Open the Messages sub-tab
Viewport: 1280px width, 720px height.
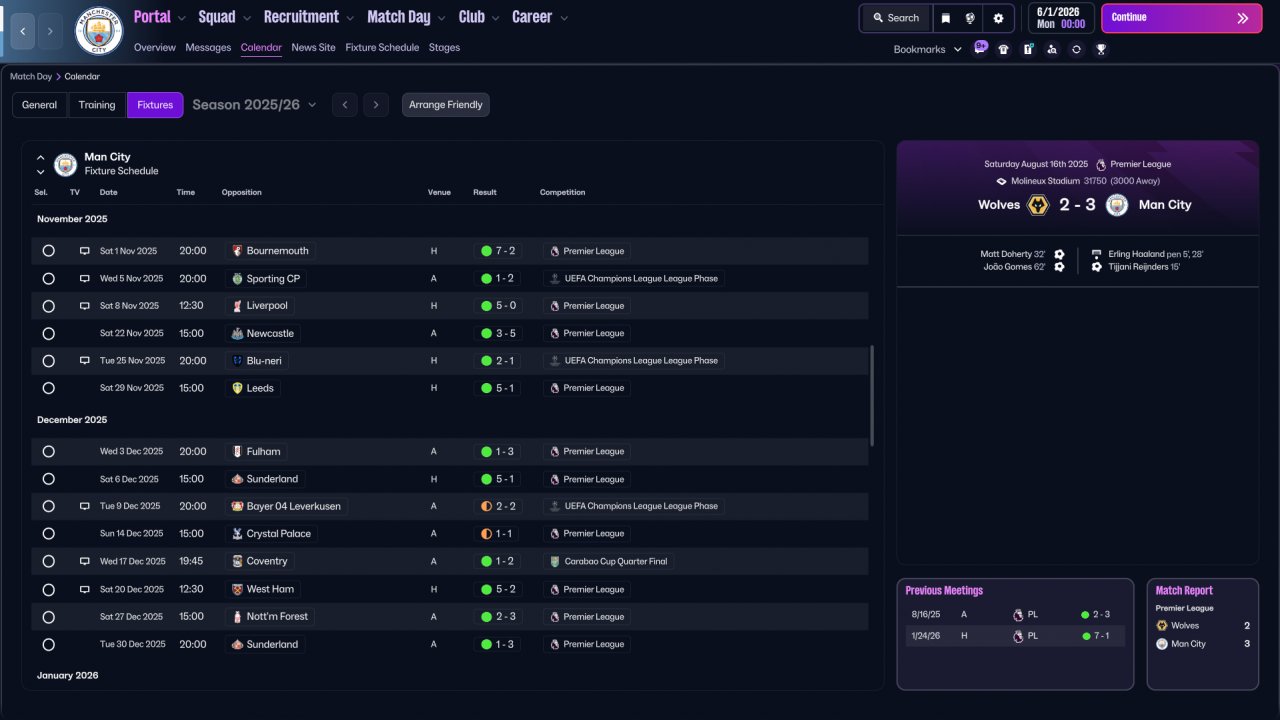pyautogui.click(x=208, y=48)
